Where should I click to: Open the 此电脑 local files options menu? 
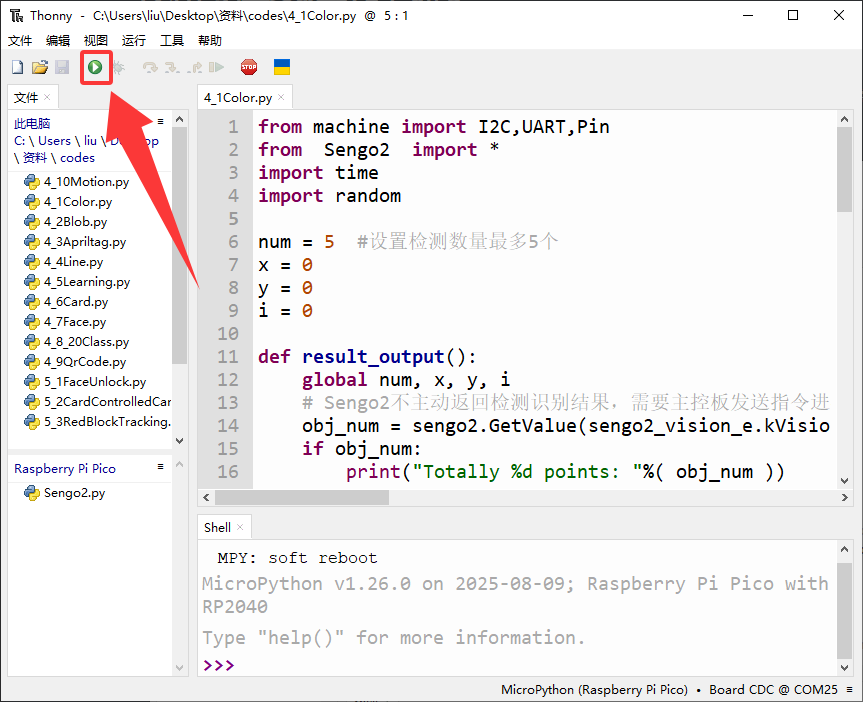(x=161, y=121)
